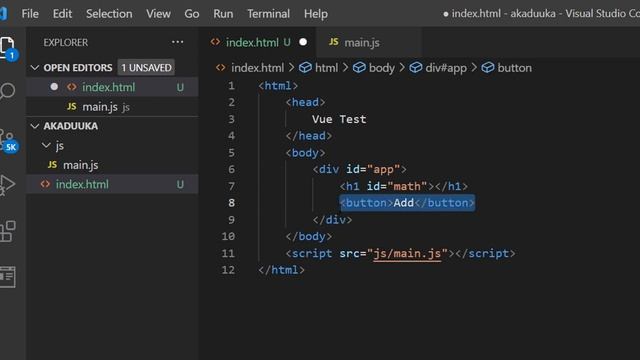This screenshot has width=640, height=360.
Task: Click the div#app breadcrumb segment
Action: pyautogui.click(x=446, y=67)
